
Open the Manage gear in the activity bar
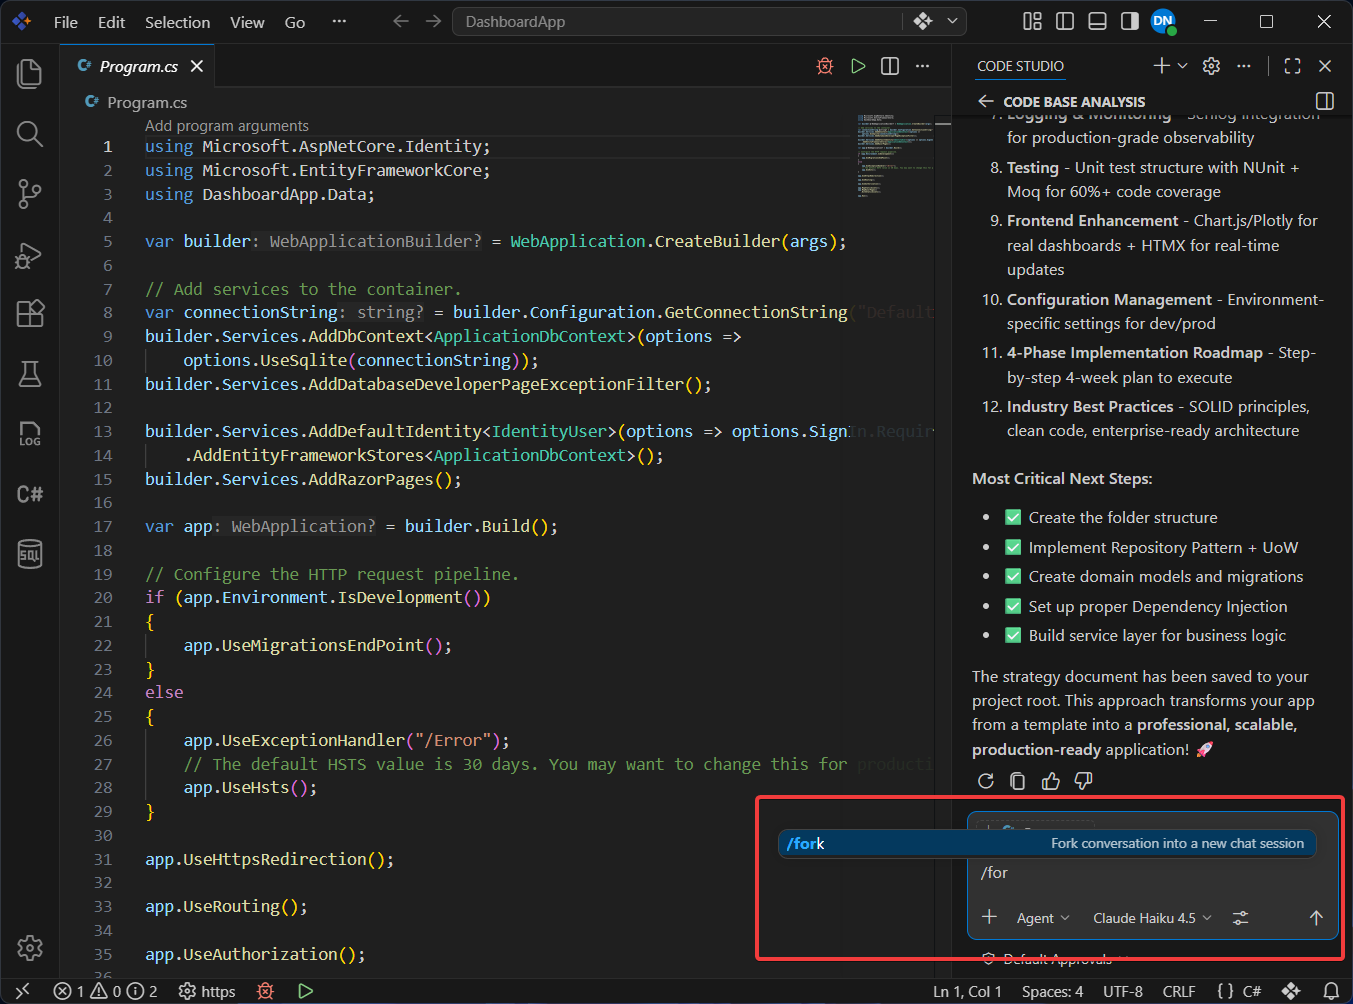click(30, 947)
